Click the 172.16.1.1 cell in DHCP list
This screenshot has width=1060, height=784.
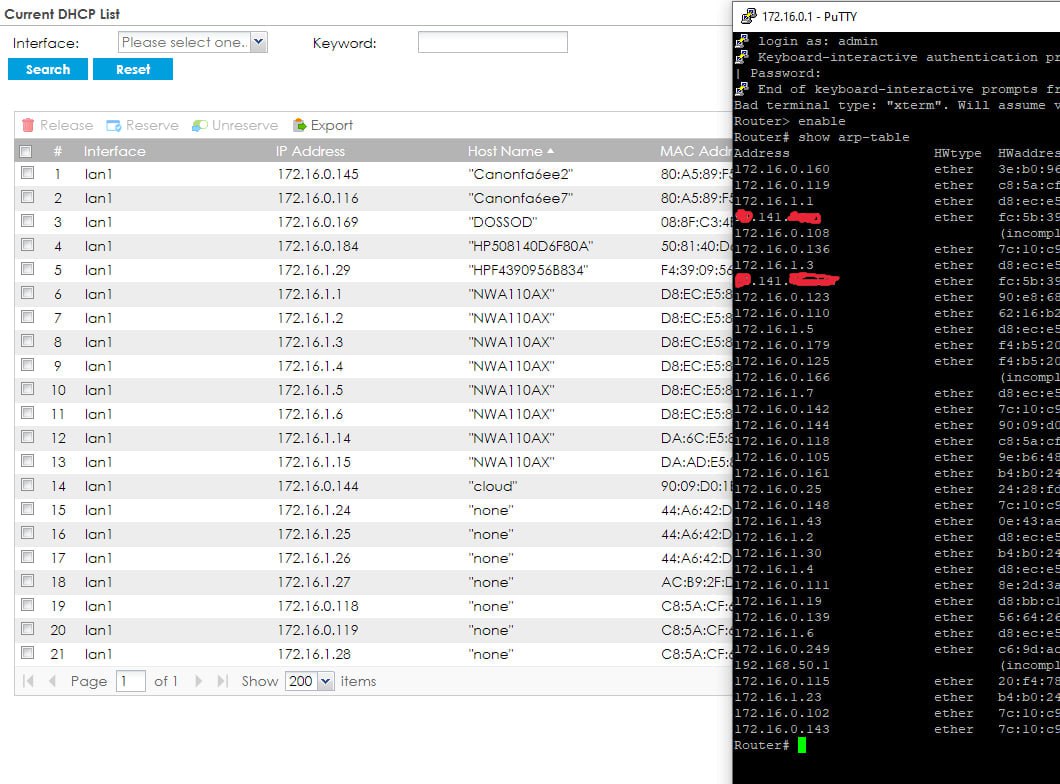tap(310, 294)
